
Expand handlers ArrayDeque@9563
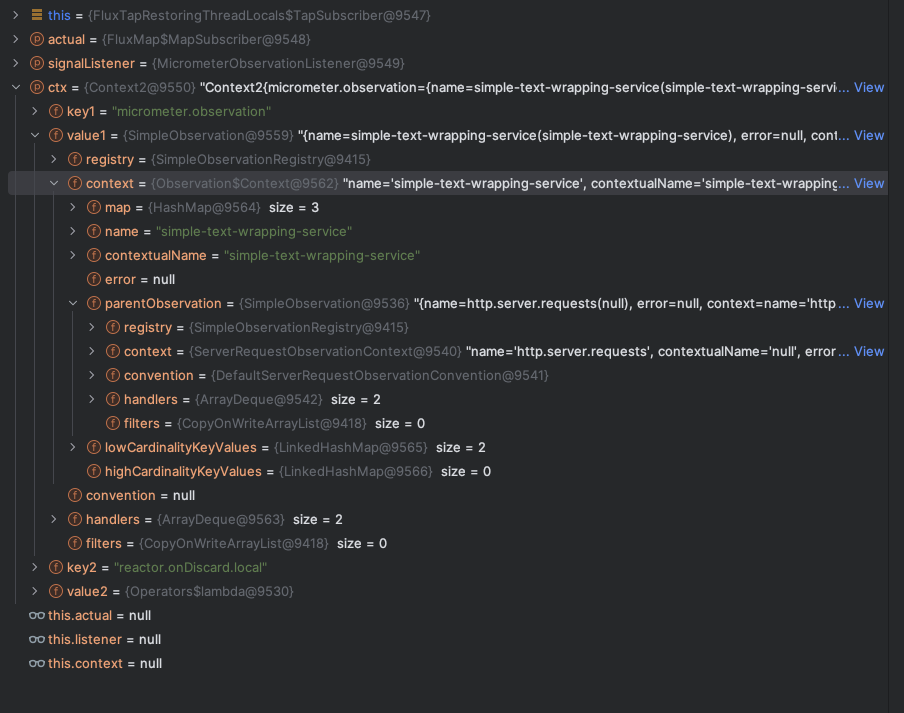(54, 519)
